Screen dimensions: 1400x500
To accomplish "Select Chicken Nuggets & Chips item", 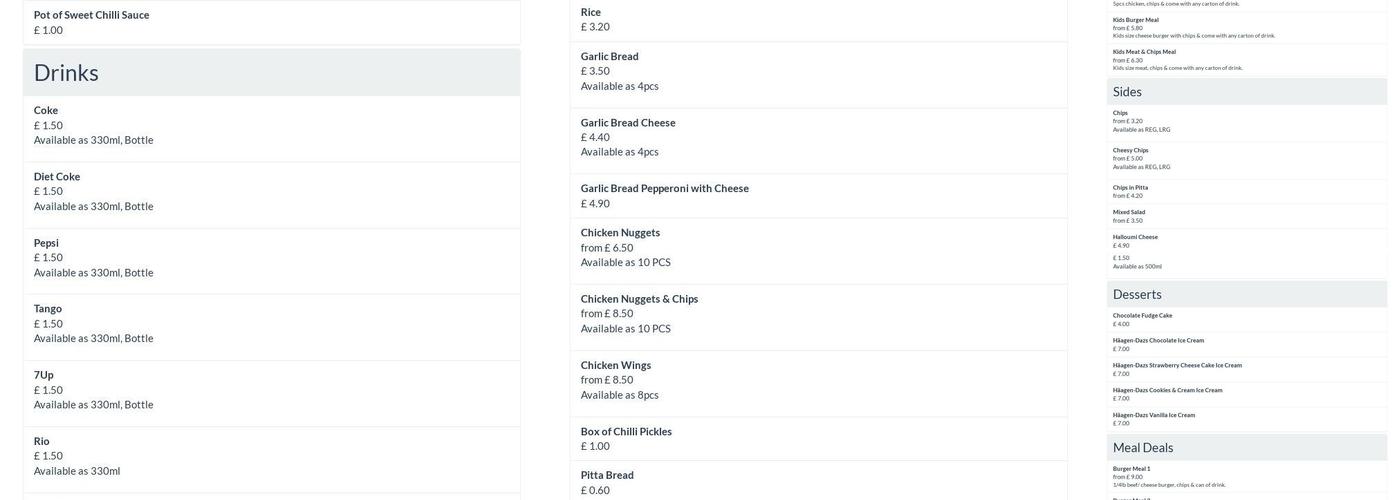I will 639,299.
